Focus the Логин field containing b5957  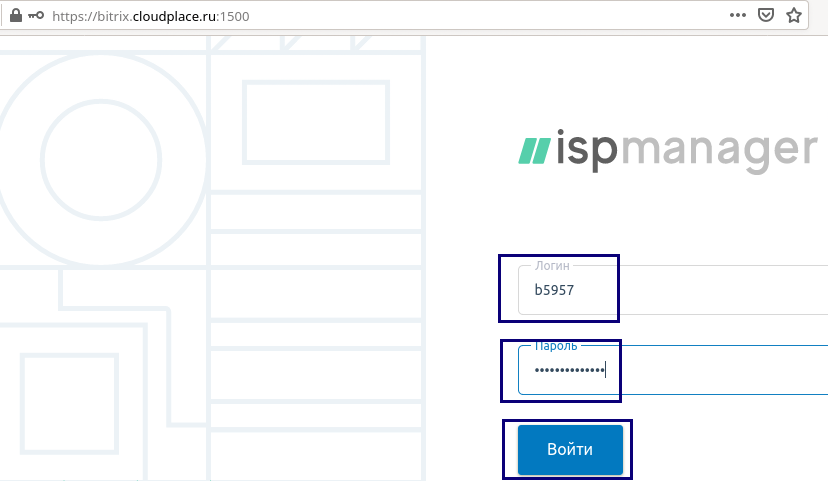(673, 290)
